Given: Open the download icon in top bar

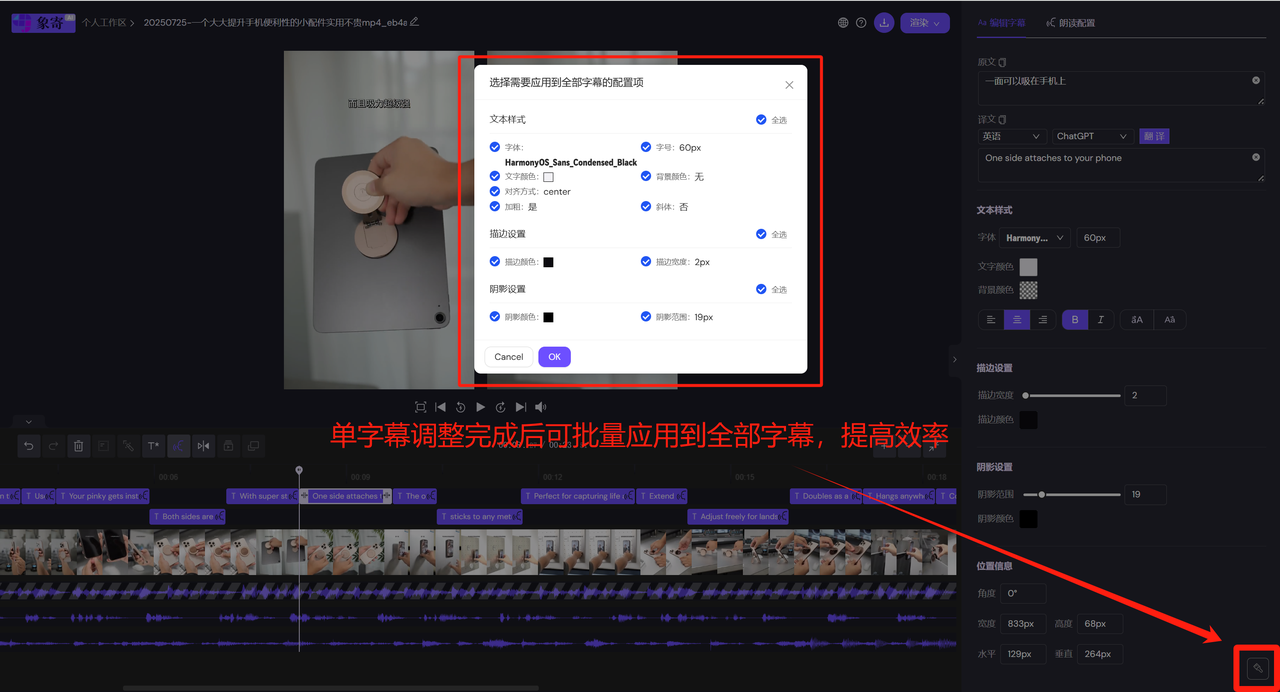Looking at the screenshot, I should 884,22.
